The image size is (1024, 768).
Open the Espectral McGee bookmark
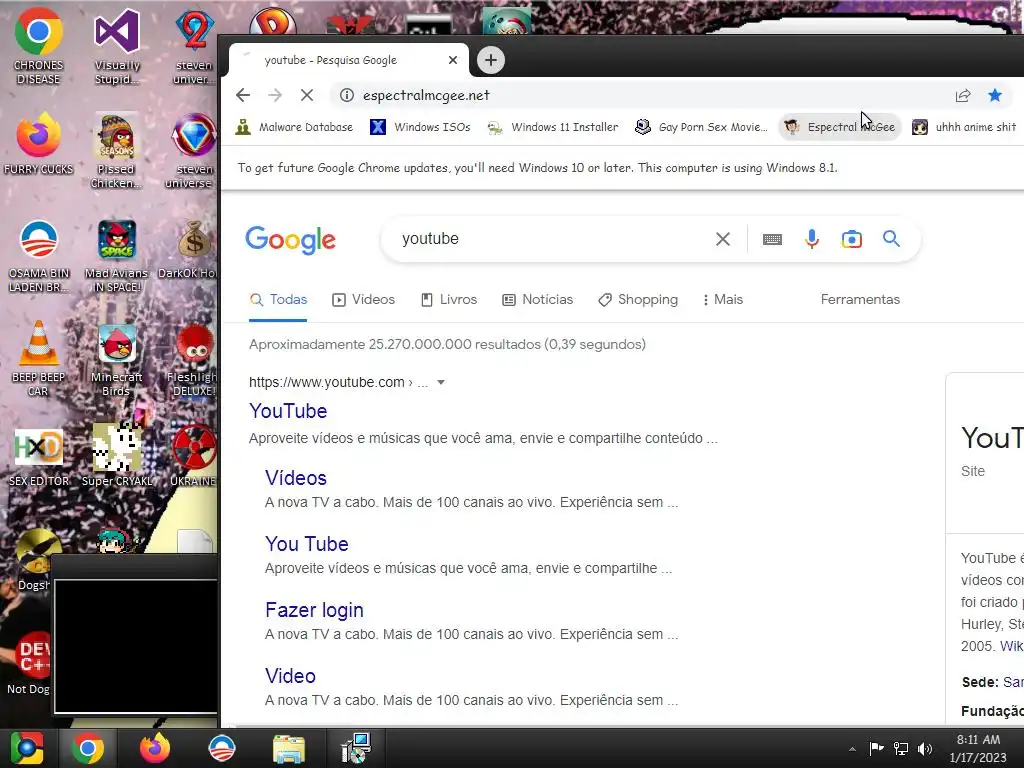(840, 127)
